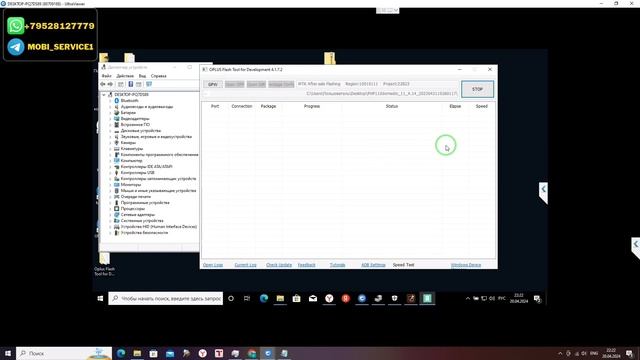The height and width of the screenshot is (360, 640).
Task: Expand the Аудиовходы и аудиовыходы category
Action: coord(110,107)
